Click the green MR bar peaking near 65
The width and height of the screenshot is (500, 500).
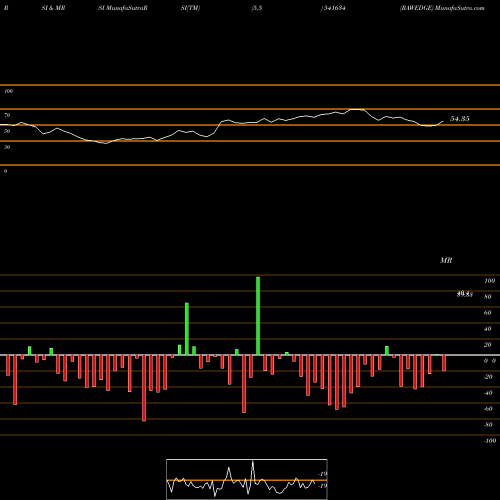pyautogui.click(x=187, y=329)
